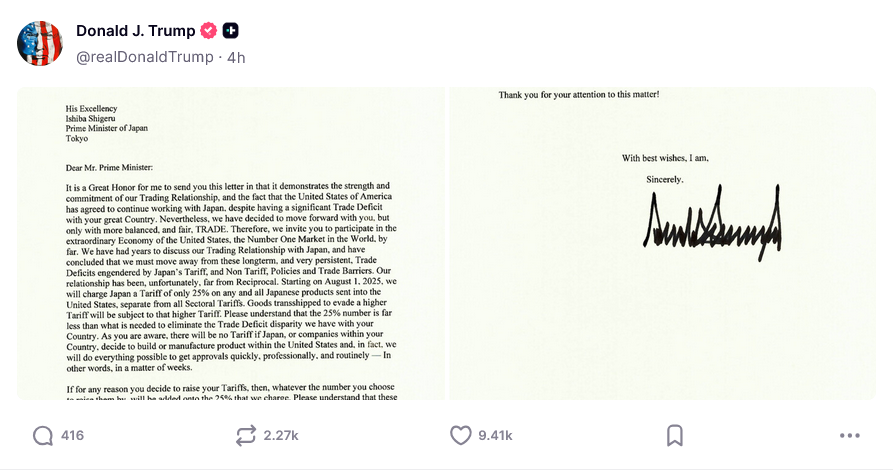Image resolution: width=893 pixels, height=470 pixels.
Task: Open the post via 4h timestamp
Action: pos(236,58)
